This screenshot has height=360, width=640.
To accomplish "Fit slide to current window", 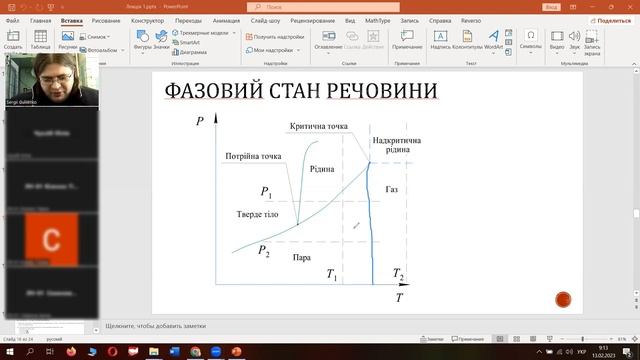I will click(x=635, y=339).
